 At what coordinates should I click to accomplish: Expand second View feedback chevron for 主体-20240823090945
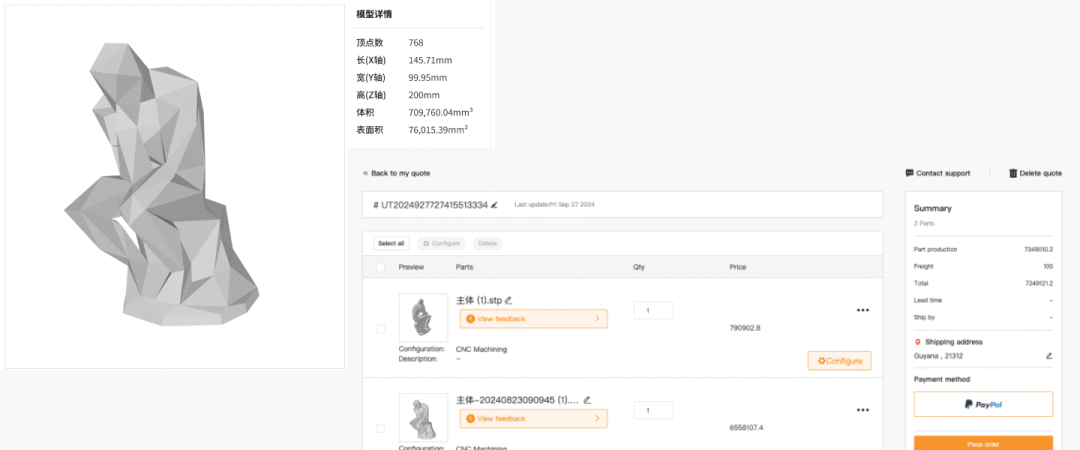tap(596, 419)
